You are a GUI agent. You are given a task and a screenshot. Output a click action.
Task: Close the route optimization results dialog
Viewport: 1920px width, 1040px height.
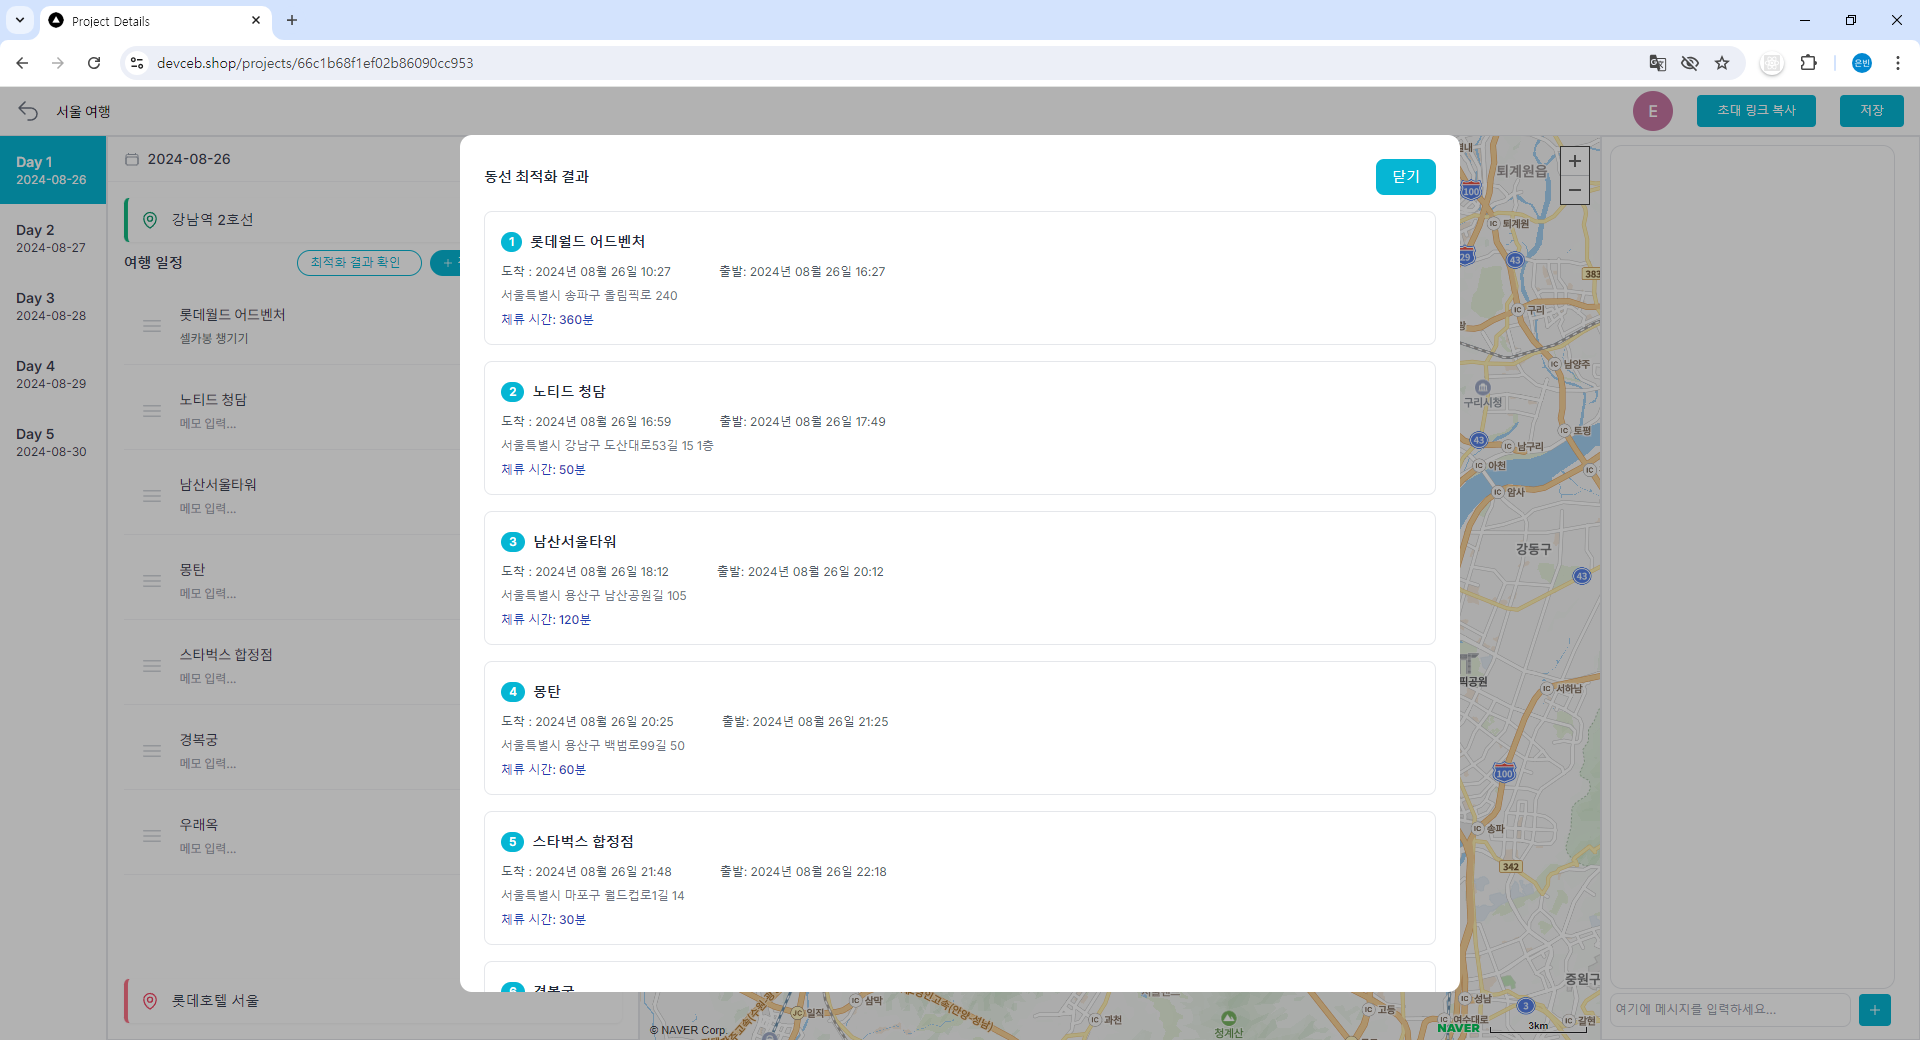(1405, 177)
